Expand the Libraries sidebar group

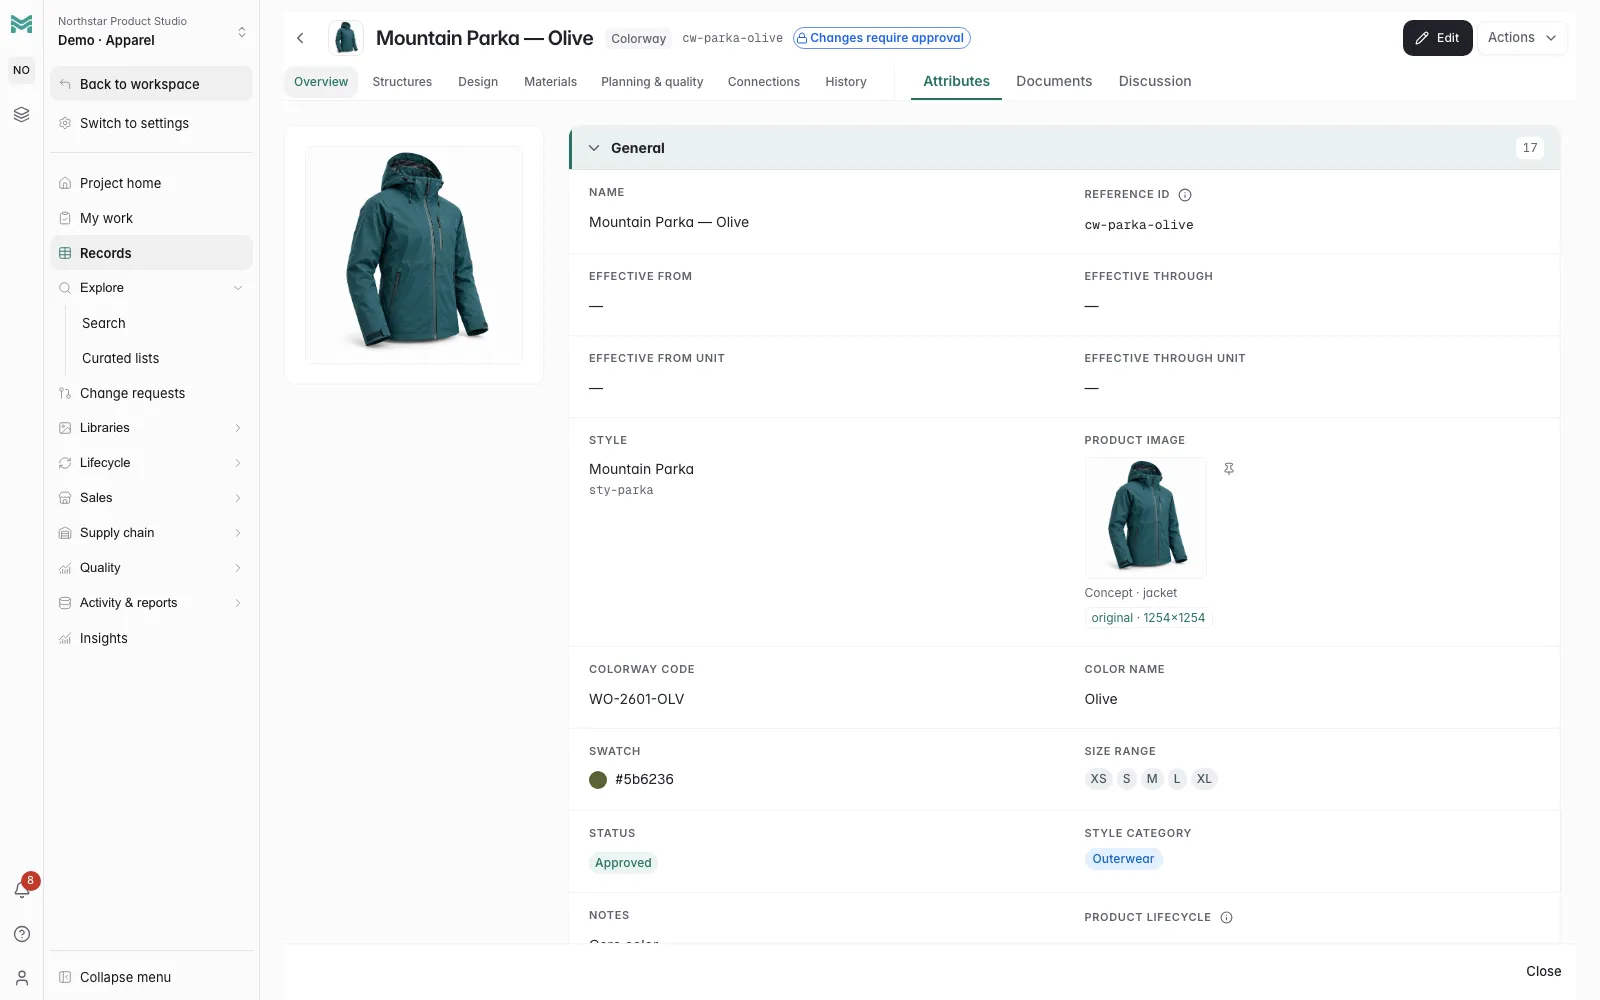[x=151, y=428]
